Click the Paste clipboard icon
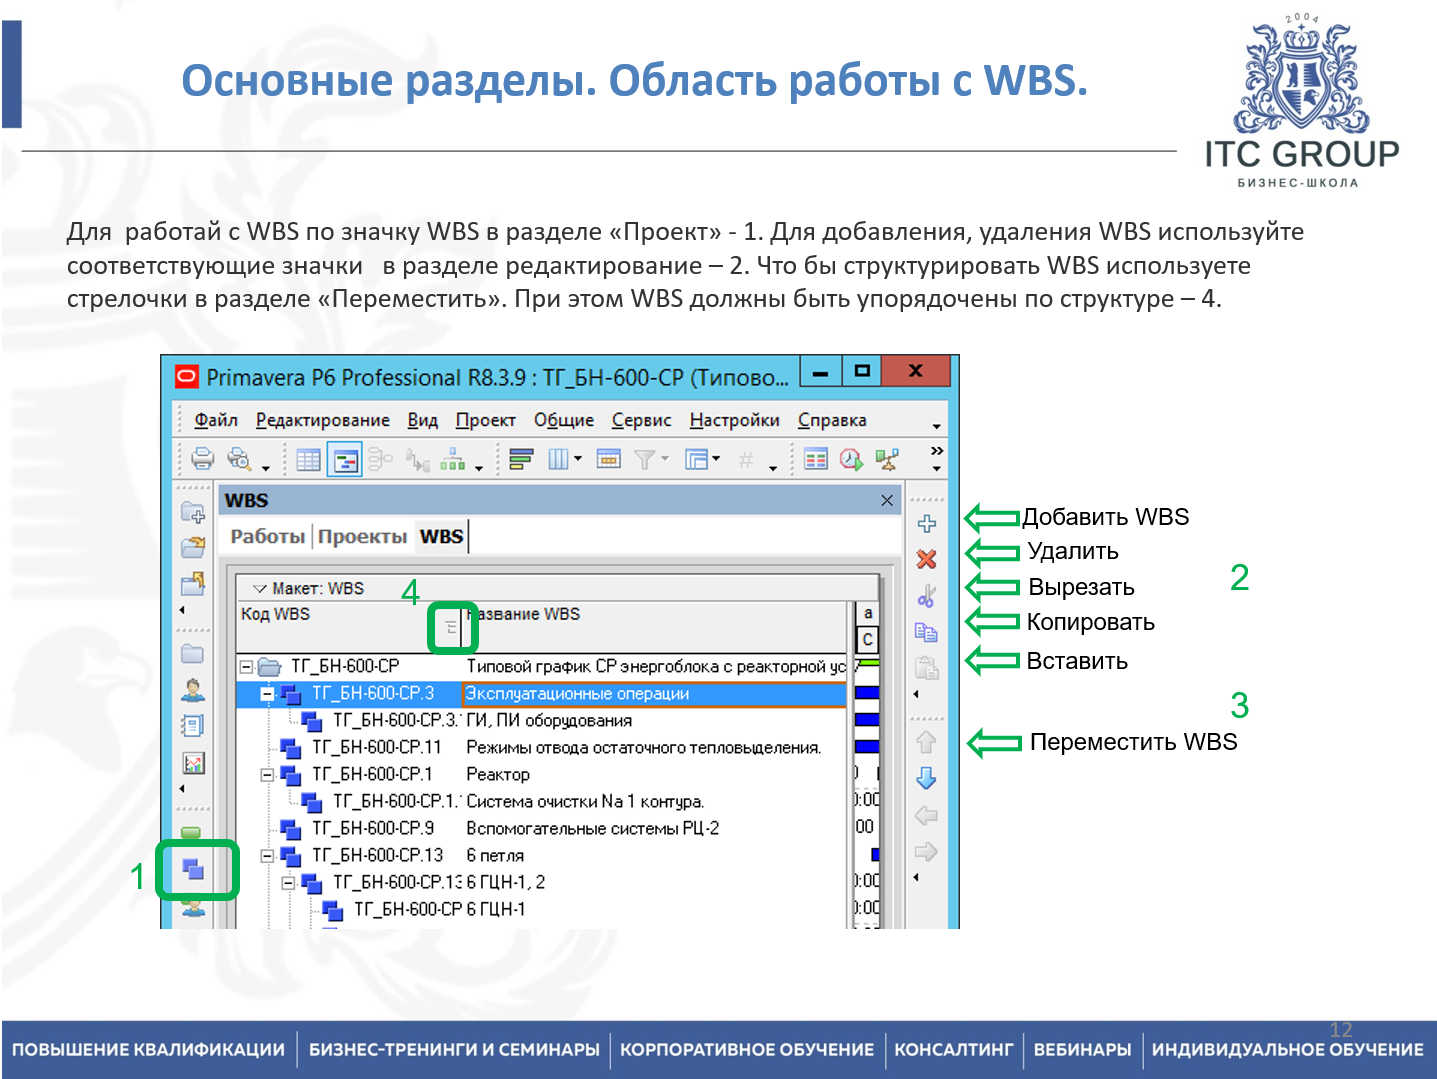This screenshot has width=1437, height=1079. point(927,667)
